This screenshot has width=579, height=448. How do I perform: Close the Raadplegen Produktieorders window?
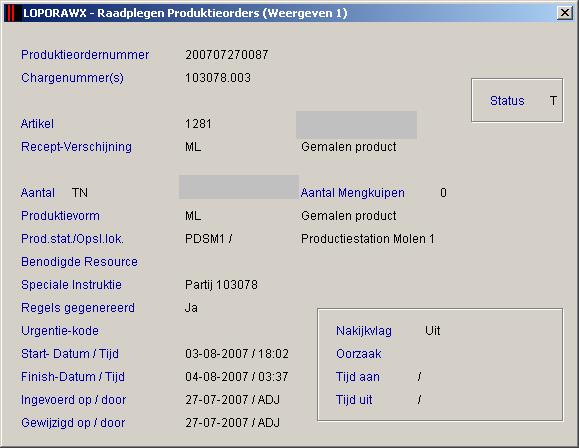tap(565, 13)
